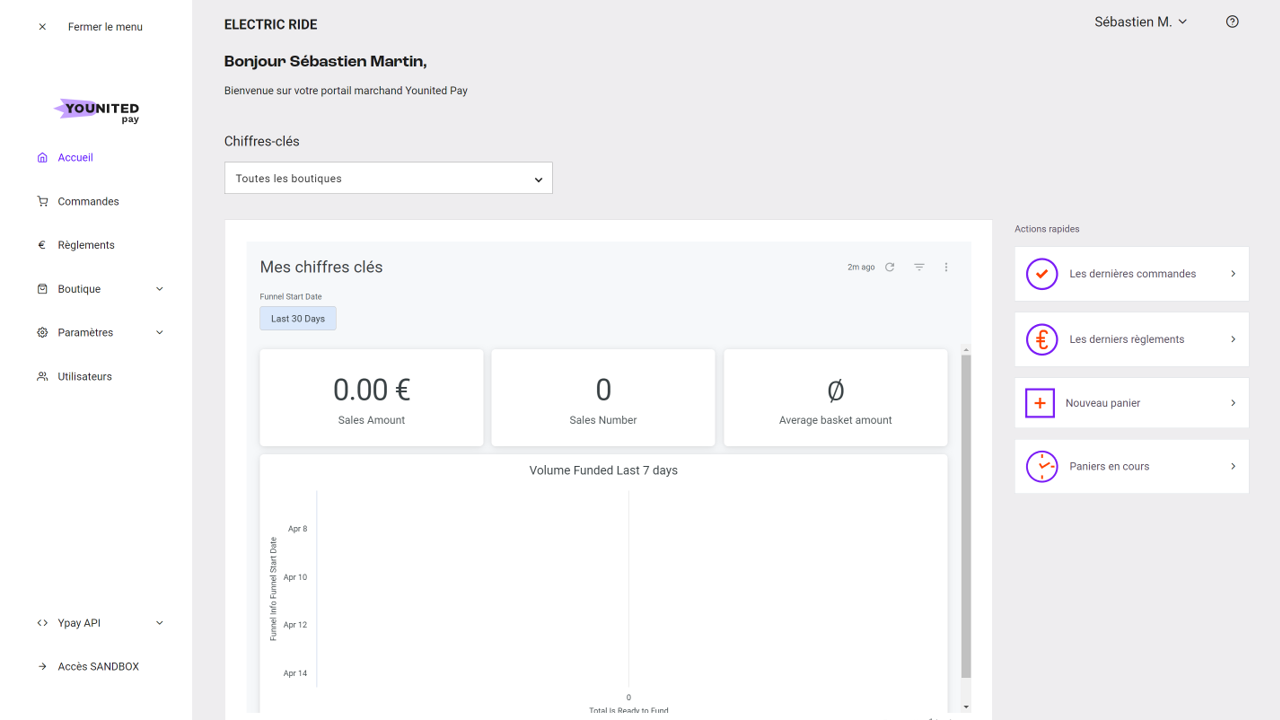Screen dimensions: 1280x720
Task: Click the plus square Nouveau panier icon
Action: click(1040, 403)
